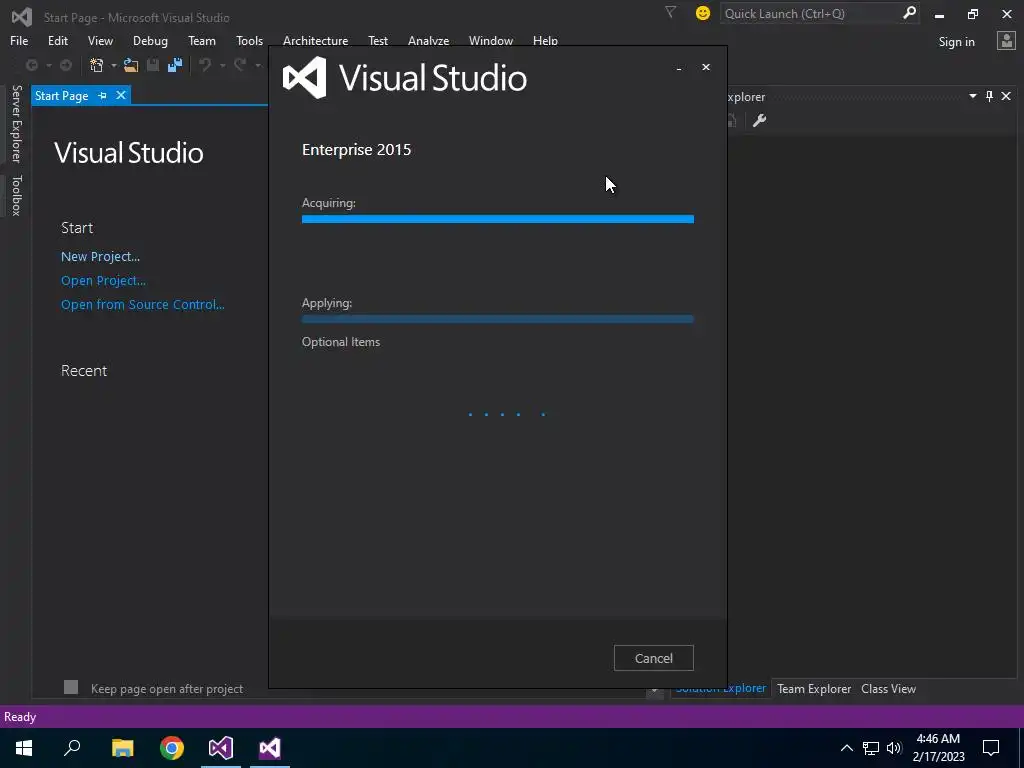Click the Open Project... link
Image resolution: width=1024 pixels, height=768 pixels.
[103, 281]
